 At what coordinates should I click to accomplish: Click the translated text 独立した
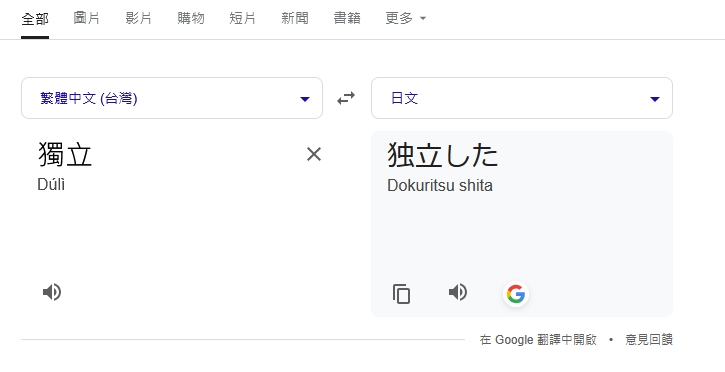[443, 154]
